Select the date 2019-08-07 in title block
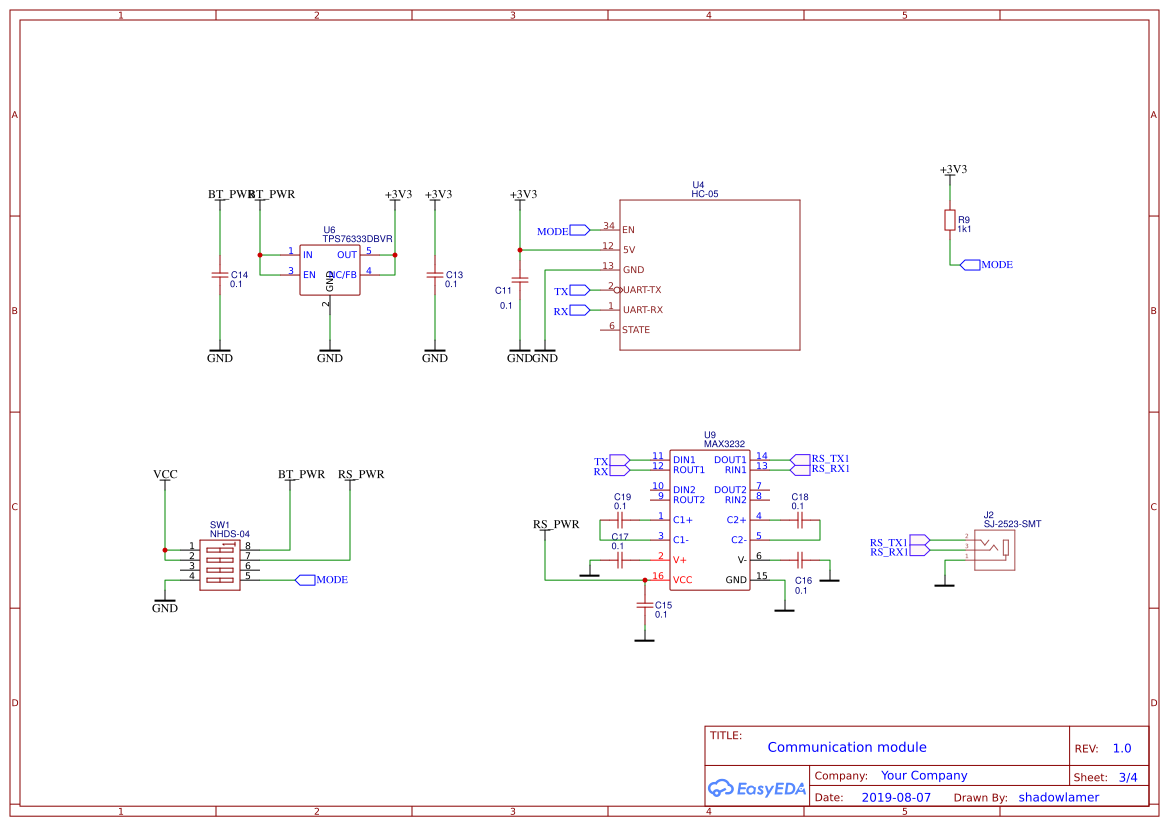The width and height of the screenshot is (1169, 827). pyautogui.click(x=893, y=797)
